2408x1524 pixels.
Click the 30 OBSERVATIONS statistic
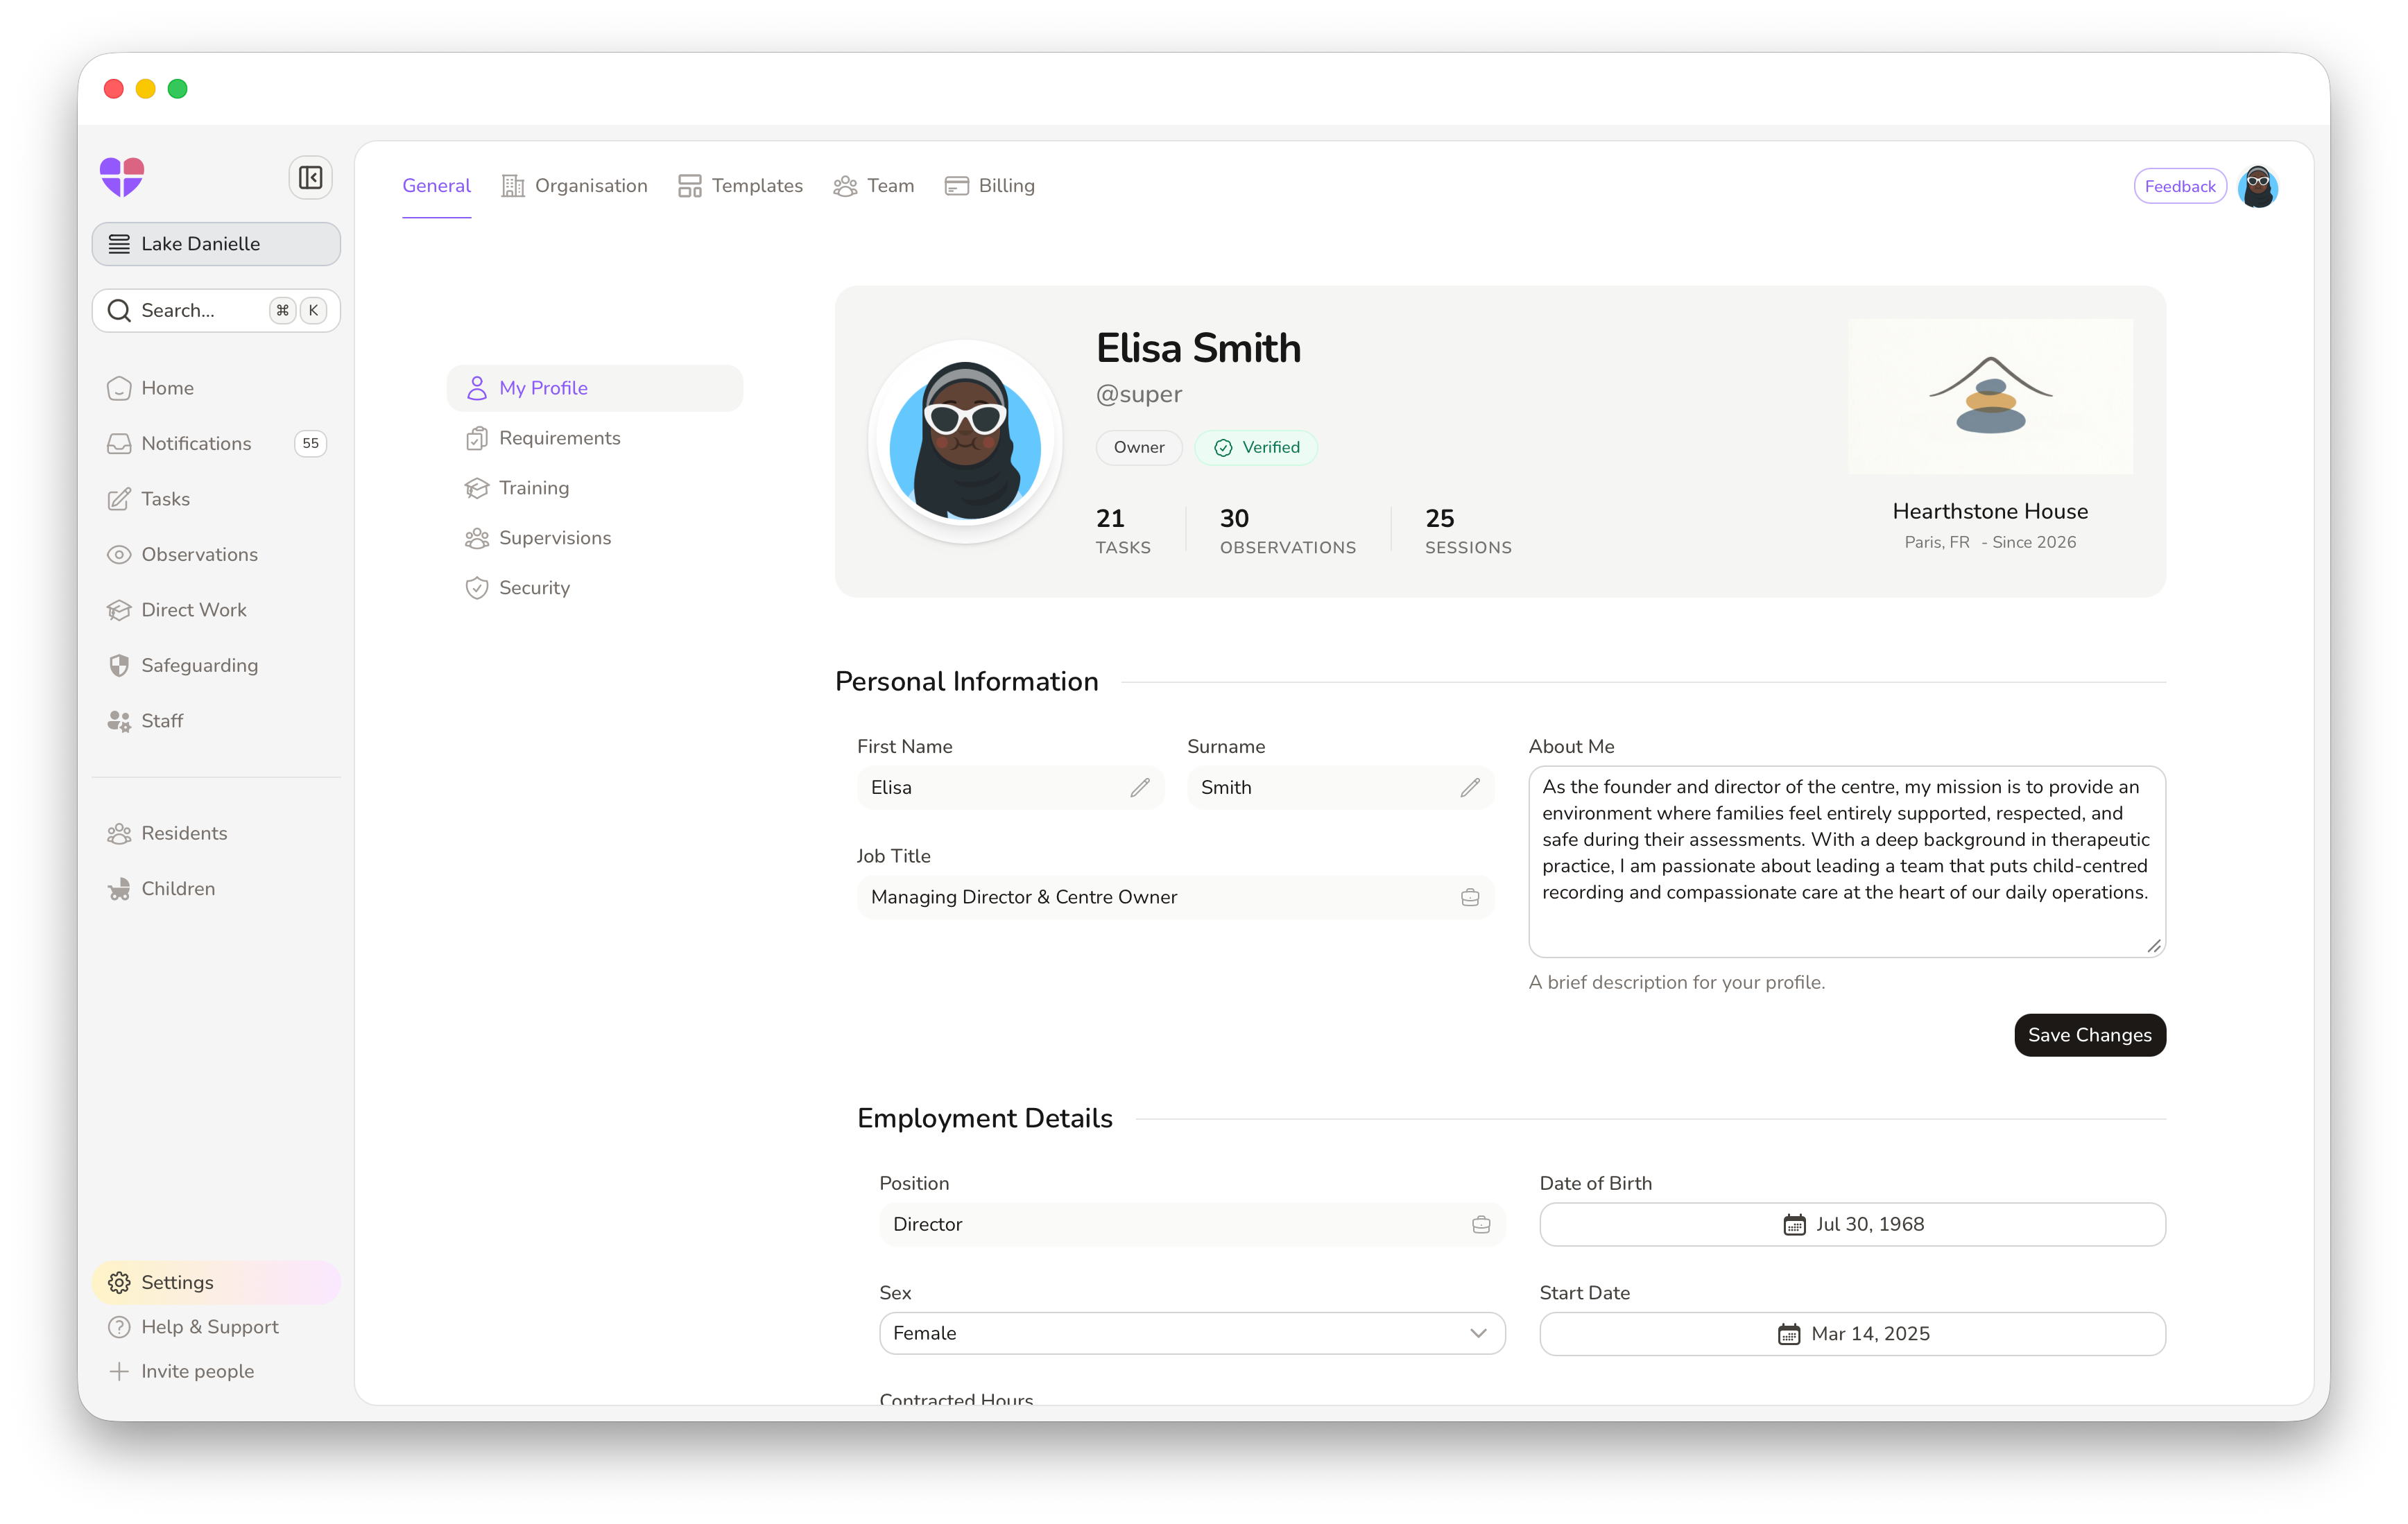(1288, 531)
